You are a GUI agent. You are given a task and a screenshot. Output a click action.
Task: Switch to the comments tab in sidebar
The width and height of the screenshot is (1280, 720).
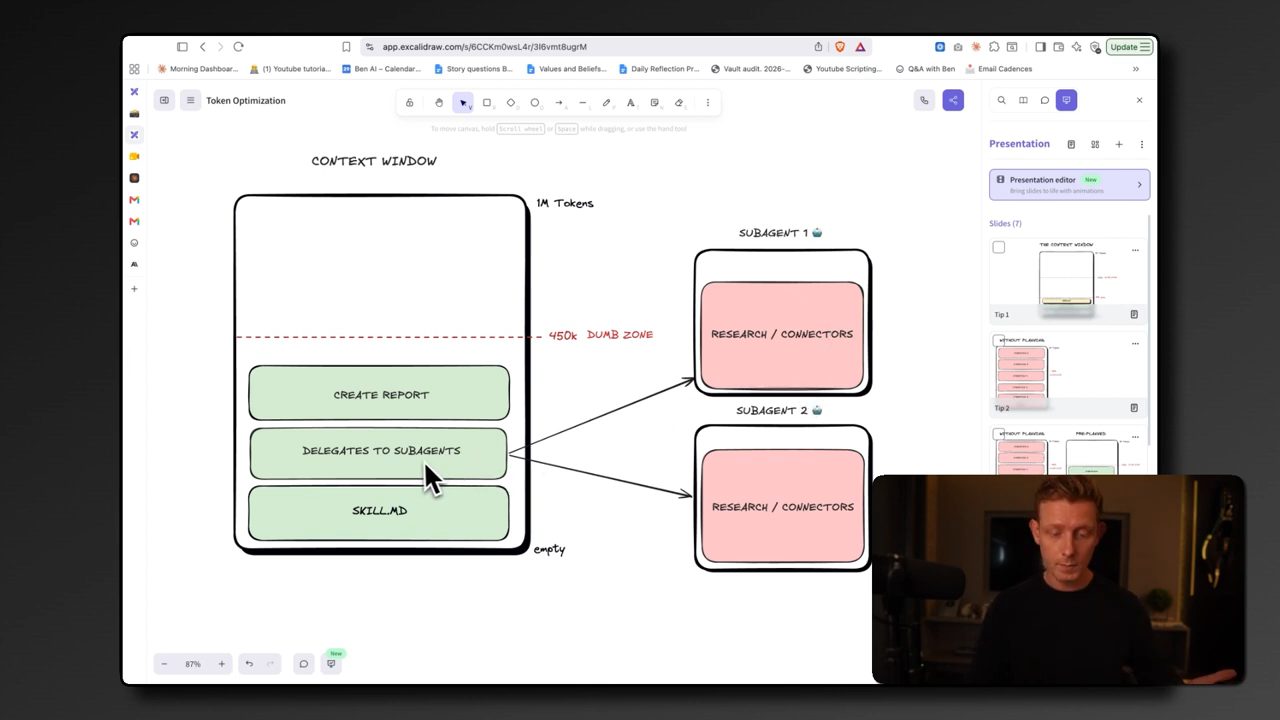click(1045, 100)
